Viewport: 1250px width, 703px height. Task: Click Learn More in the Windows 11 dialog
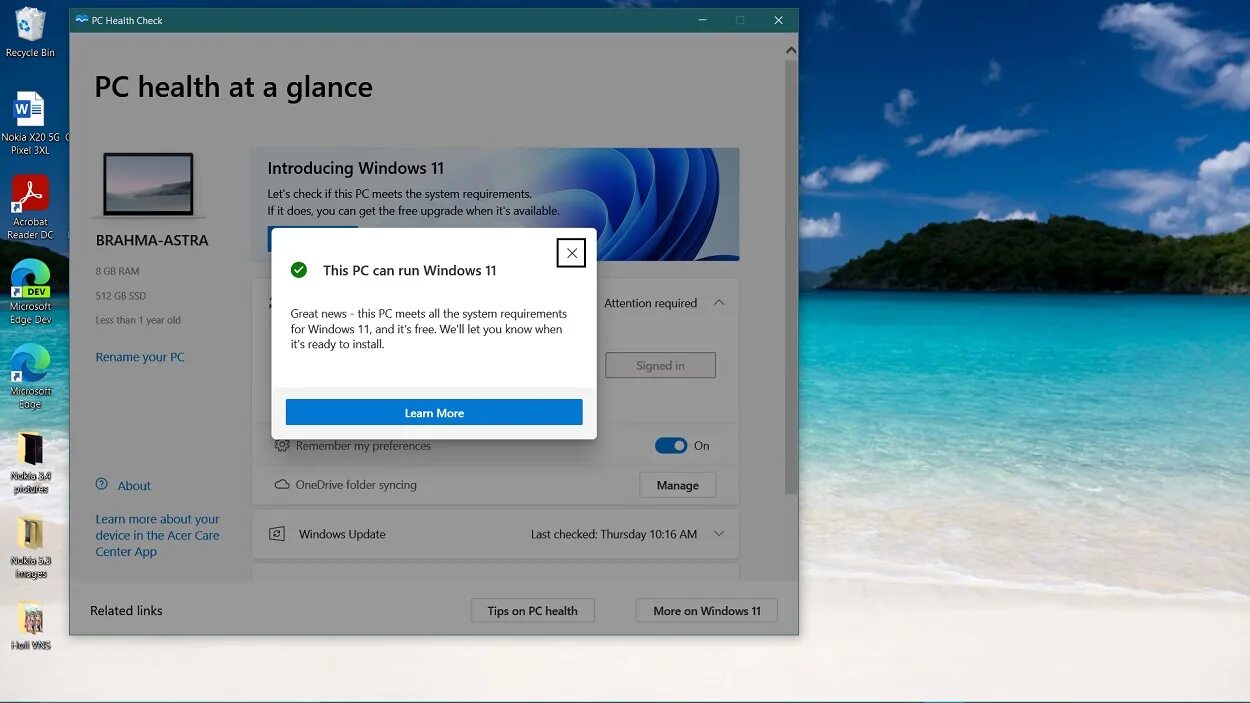tap(433, 412)
